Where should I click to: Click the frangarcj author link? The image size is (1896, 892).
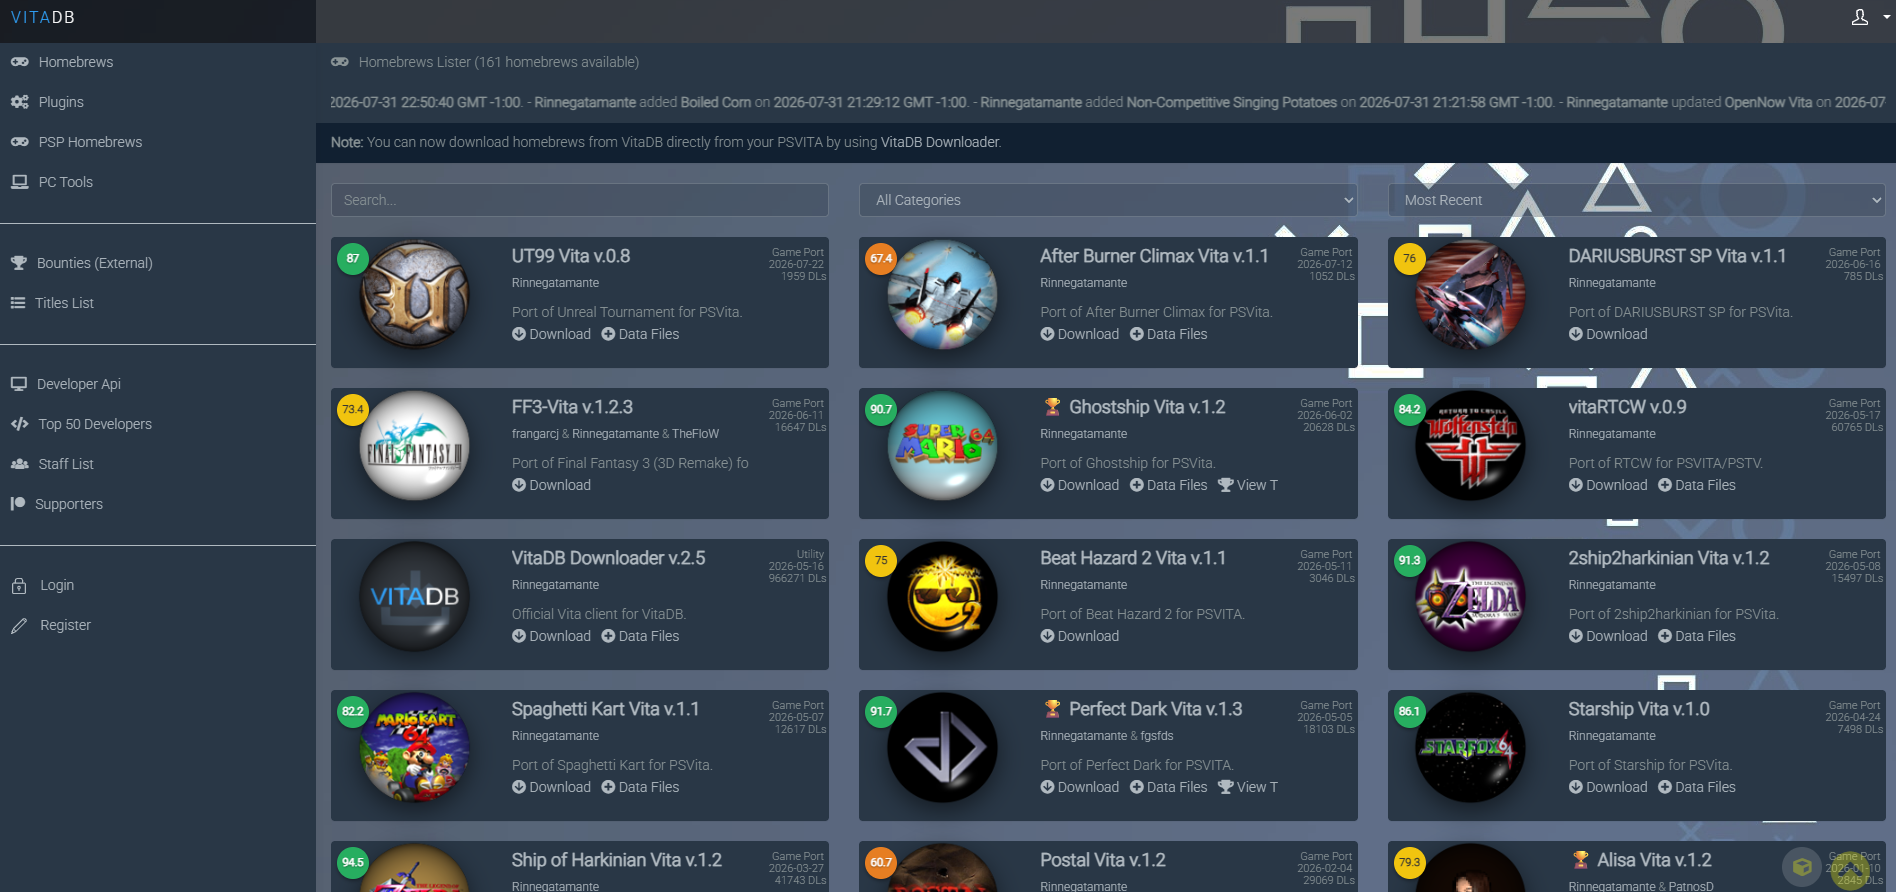(x=535, y=434)
